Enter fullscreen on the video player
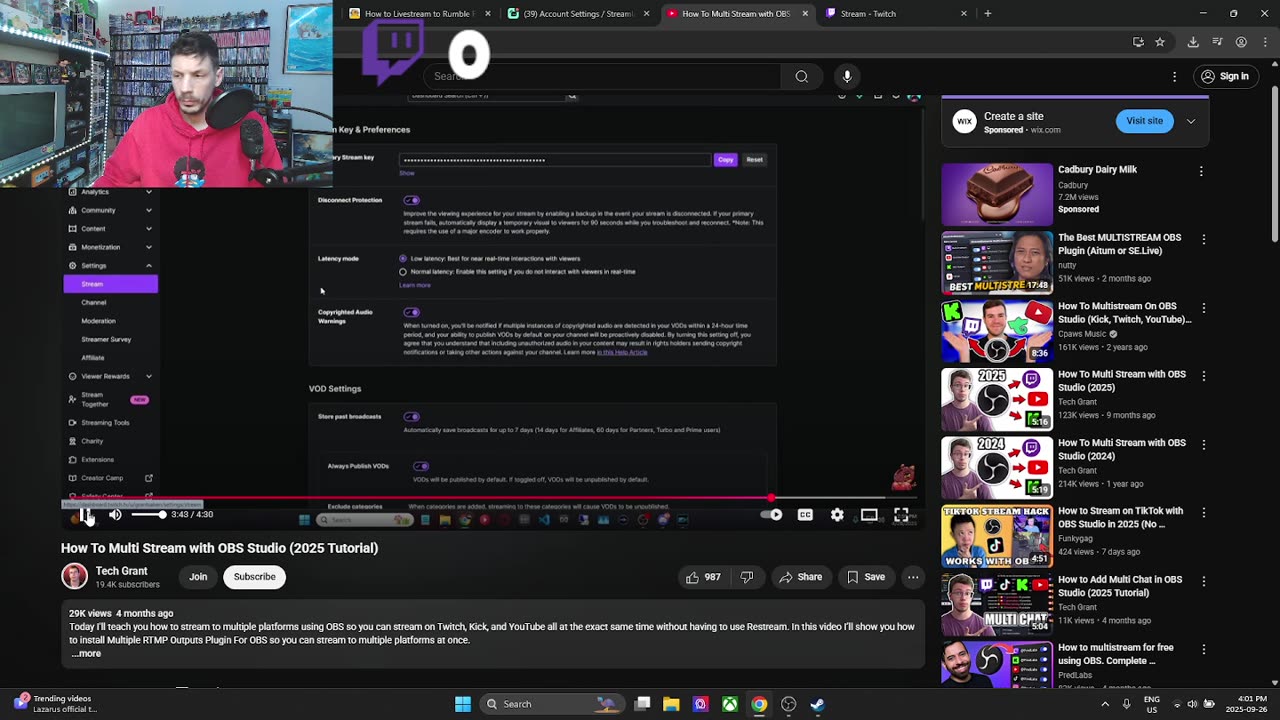This screenshot has width=1280, height=720. tap(901, 515)
